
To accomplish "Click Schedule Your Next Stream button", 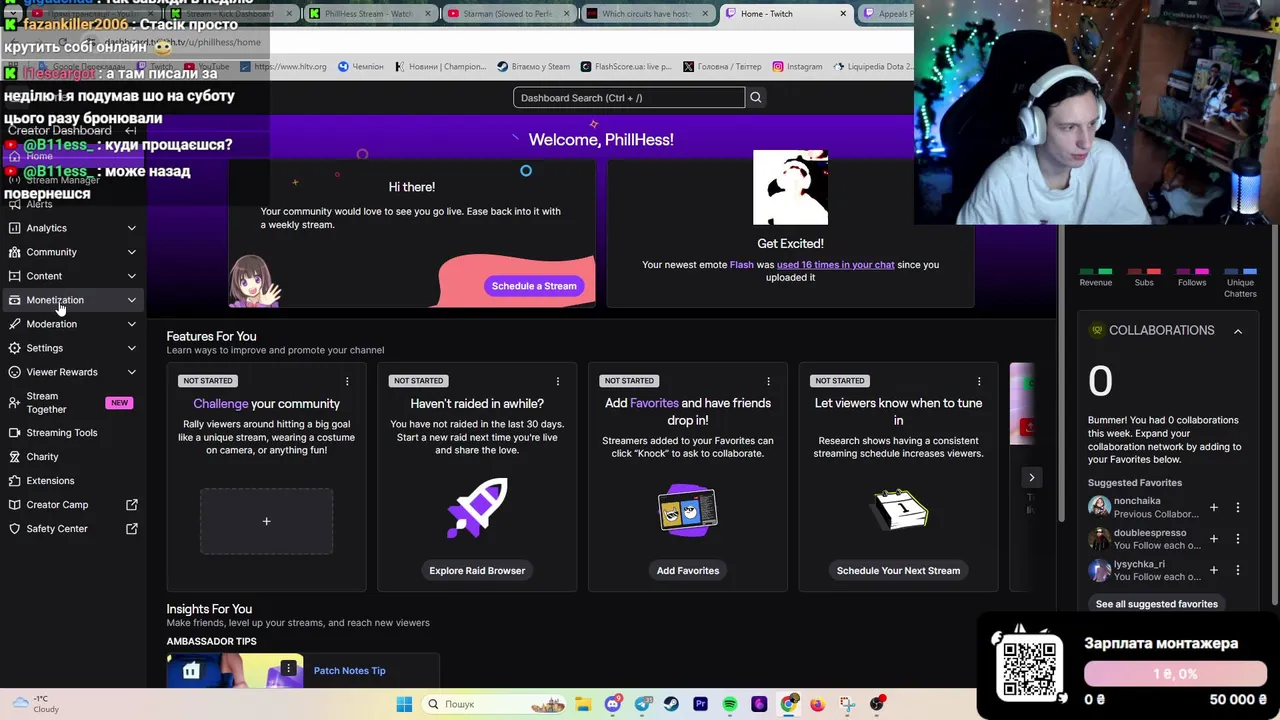I will tap(898, 571).
